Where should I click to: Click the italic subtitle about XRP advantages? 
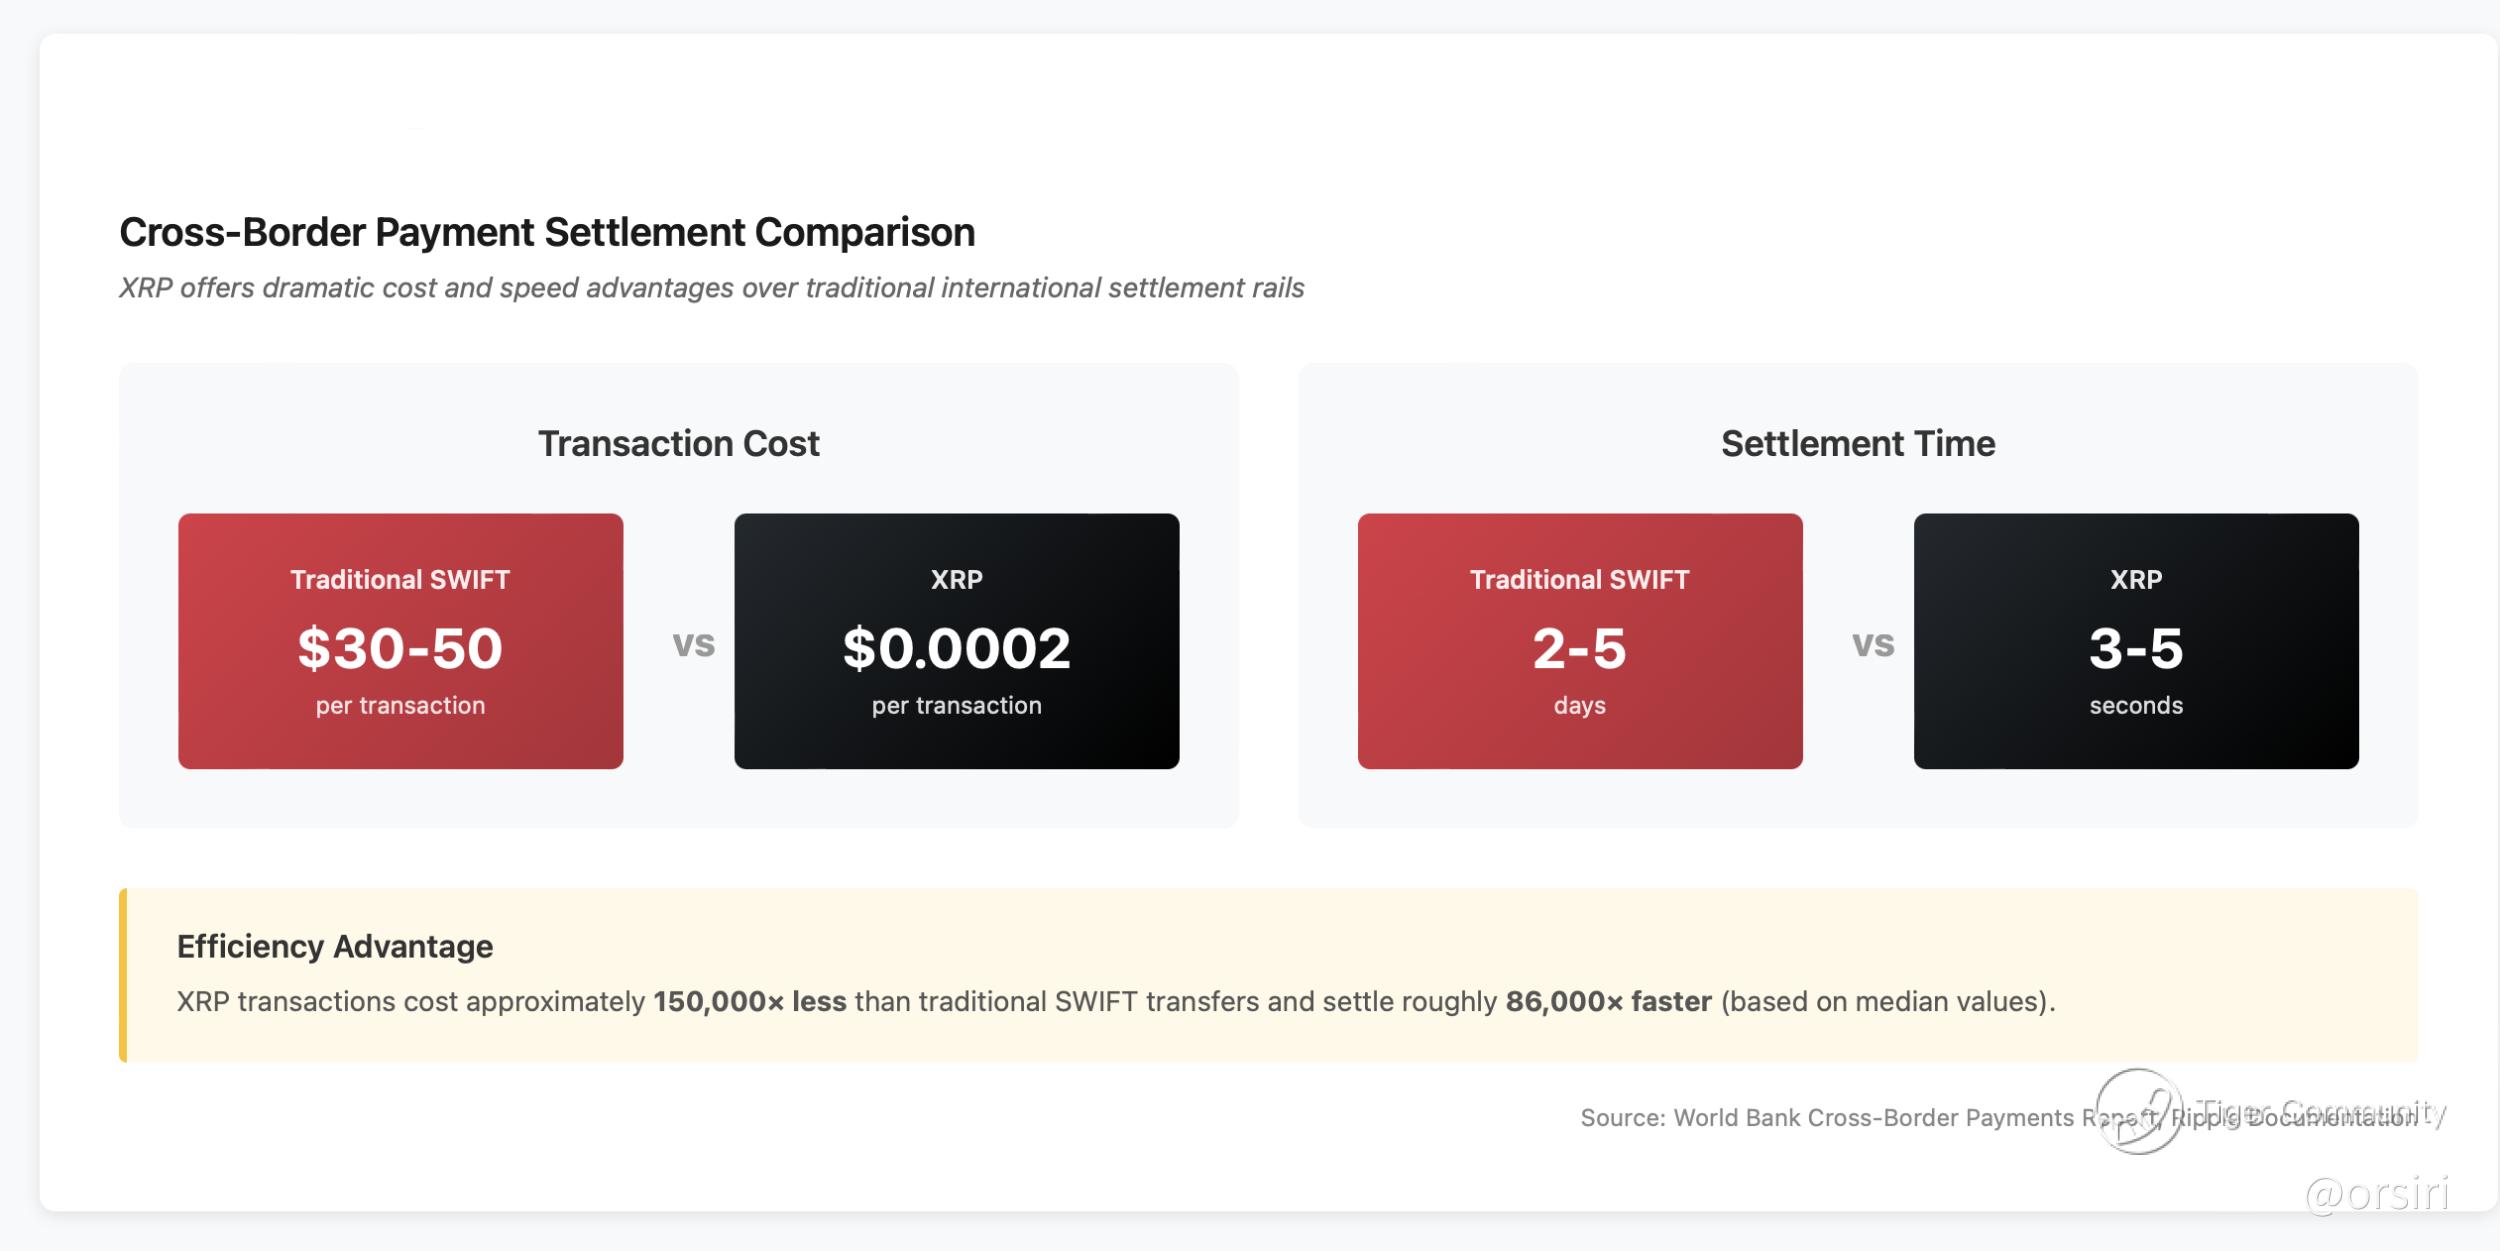pos(711,288)
